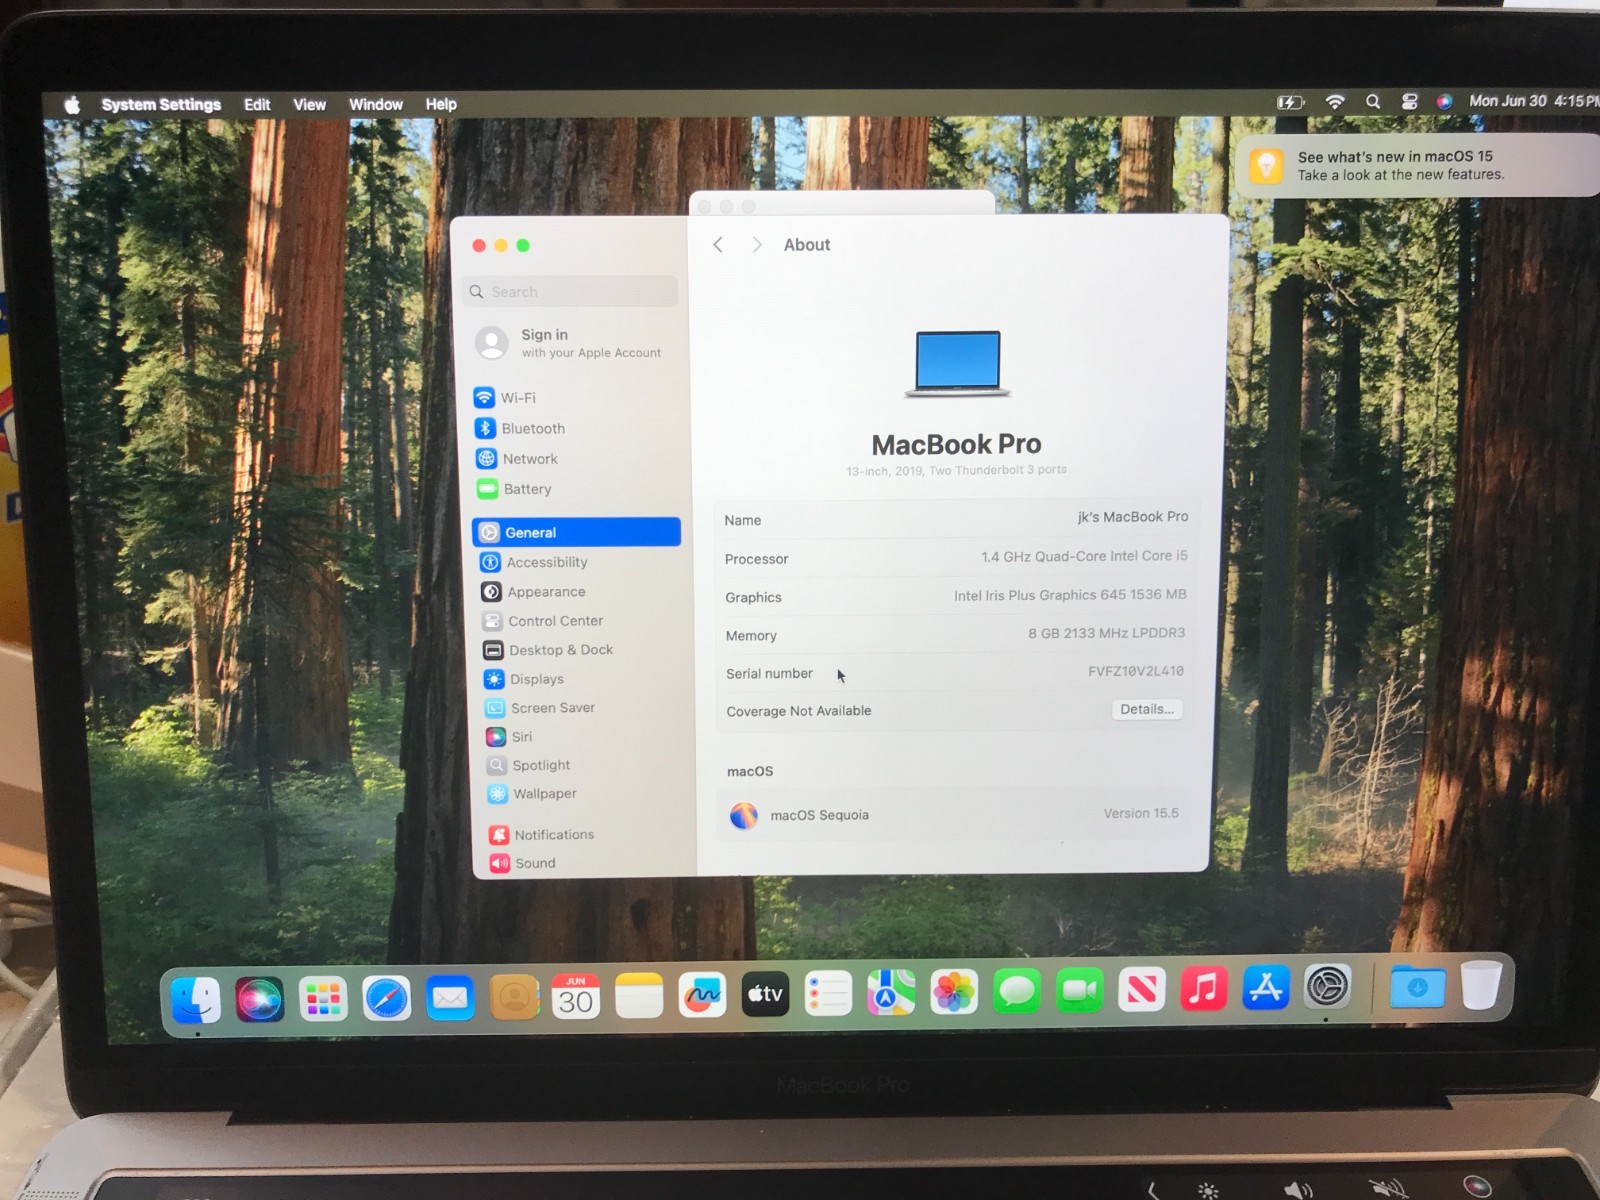Open Messages from the Dock
This screenshot has height=1200, width=1600.
[1017, 991]
